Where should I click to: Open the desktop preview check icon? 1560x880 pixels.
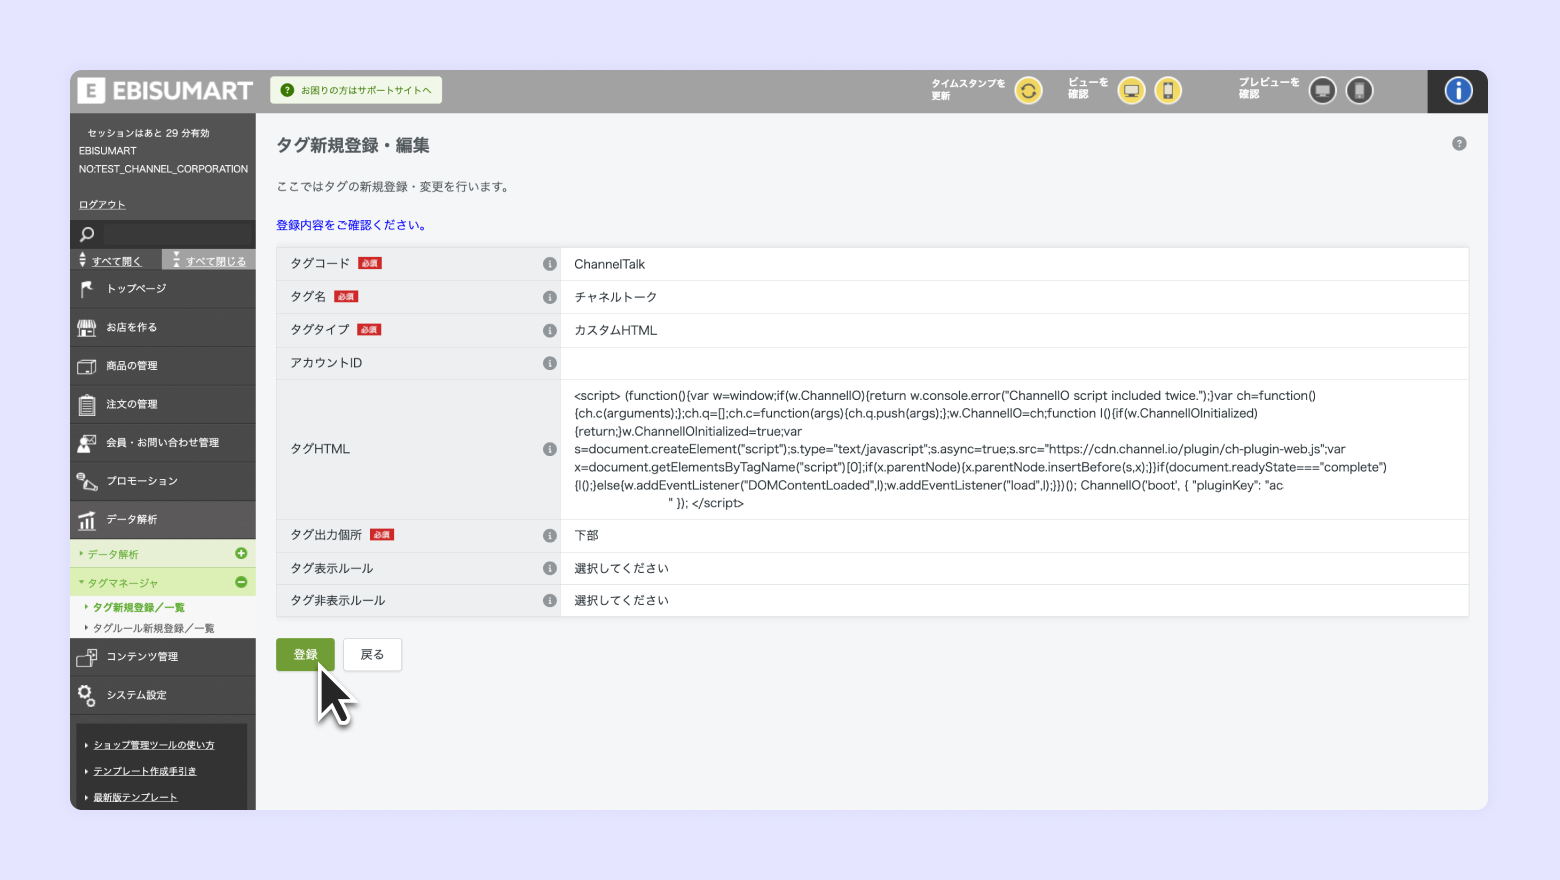pyautogui.click(x=1323, y=91)
